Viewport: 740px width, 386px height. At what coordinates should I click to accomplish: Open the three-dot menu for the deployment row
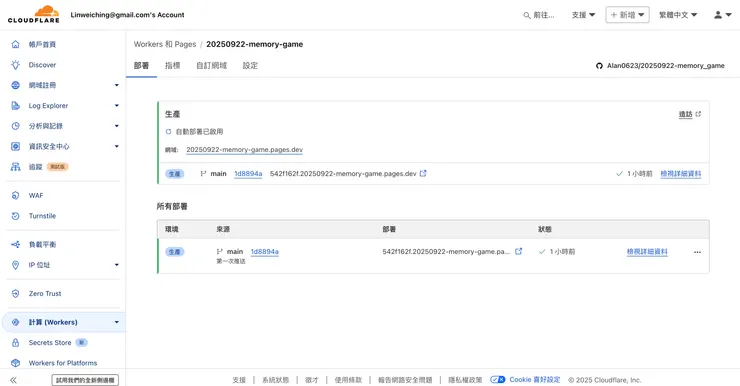tap(697, 252)
